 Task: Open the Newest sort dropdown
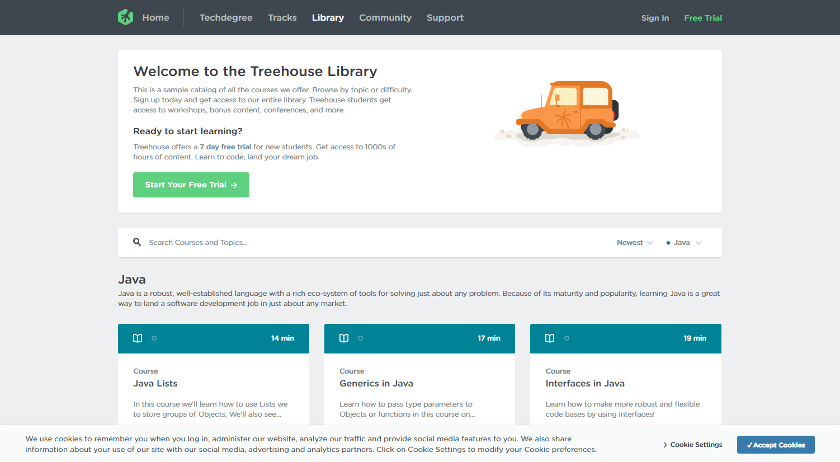(x=634, y=243)
